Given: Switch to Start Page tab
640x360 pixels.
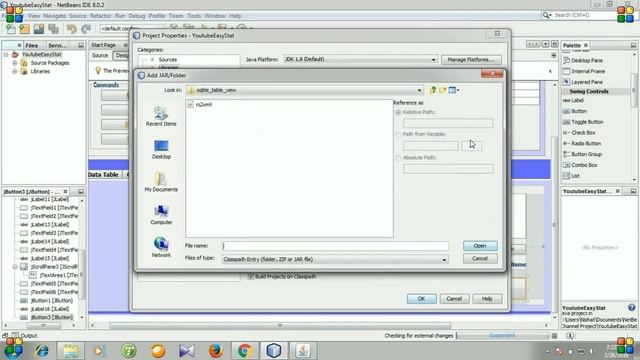Looking at the screenshot, I should tap(103, 45).
